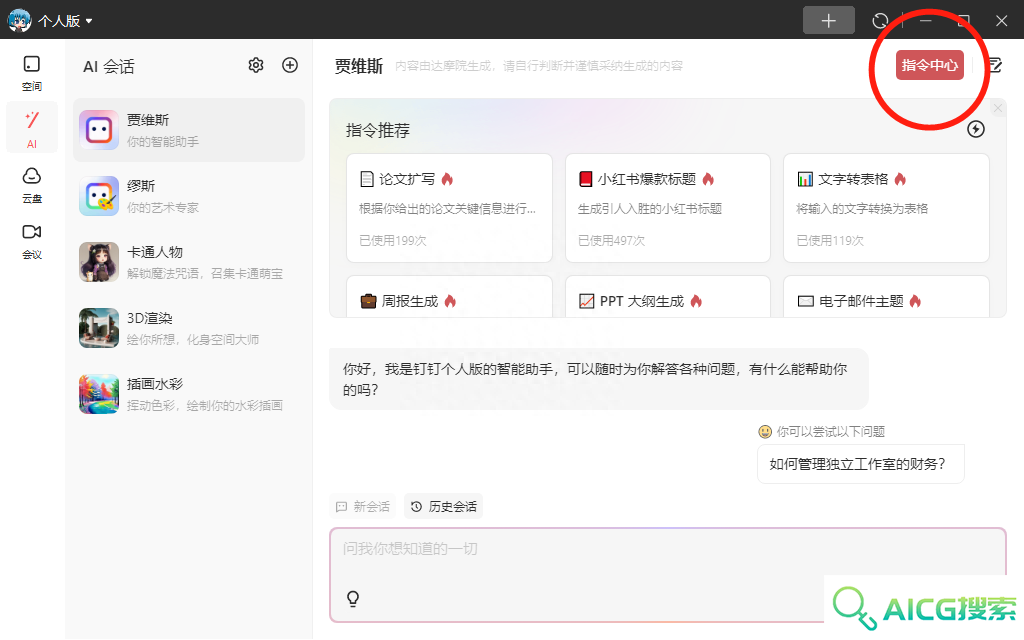
Task: Click the 论文扩写 document icon
Action: [367, 179]
